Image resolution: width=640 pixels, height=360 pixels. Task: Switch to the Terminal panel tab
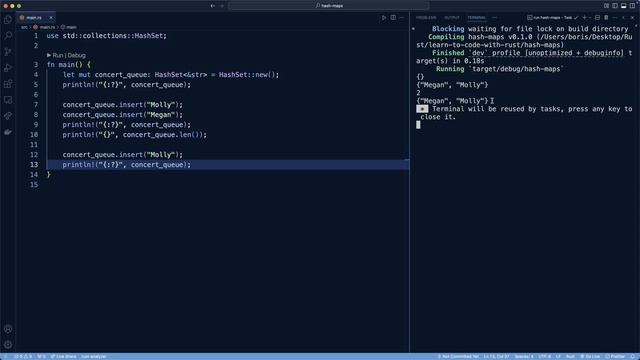click(x=476, y=18)
